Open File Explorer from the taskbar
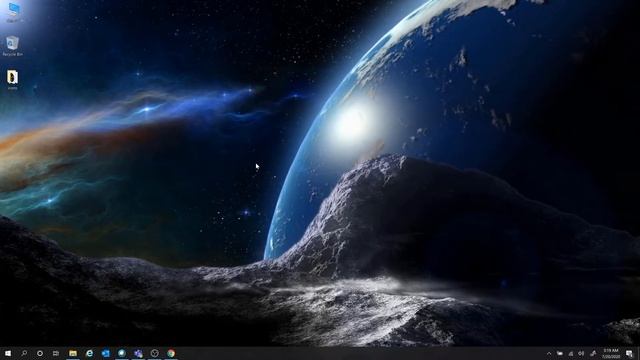Viewport: 640px width, 360px height. (x=73, y=353)
